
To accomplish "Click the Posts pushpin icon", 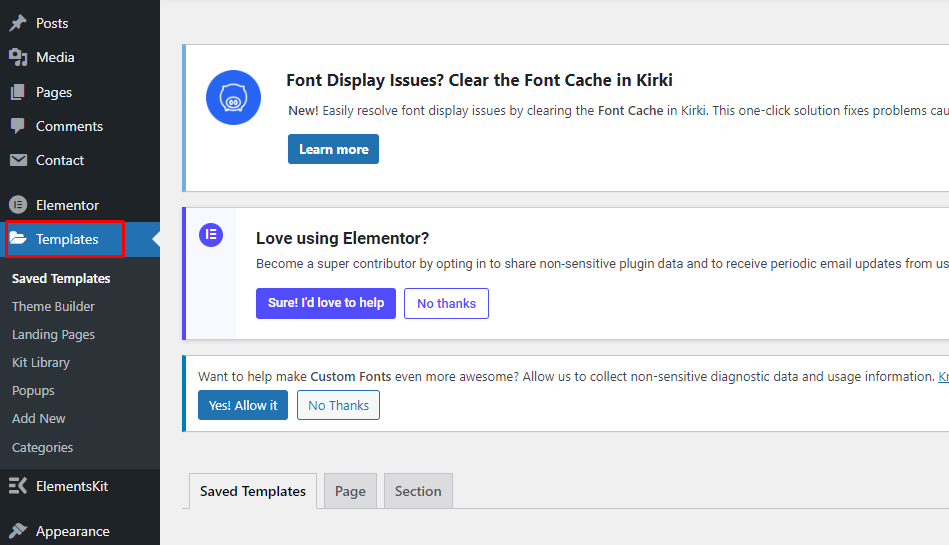I will click(x=18, y=23).
